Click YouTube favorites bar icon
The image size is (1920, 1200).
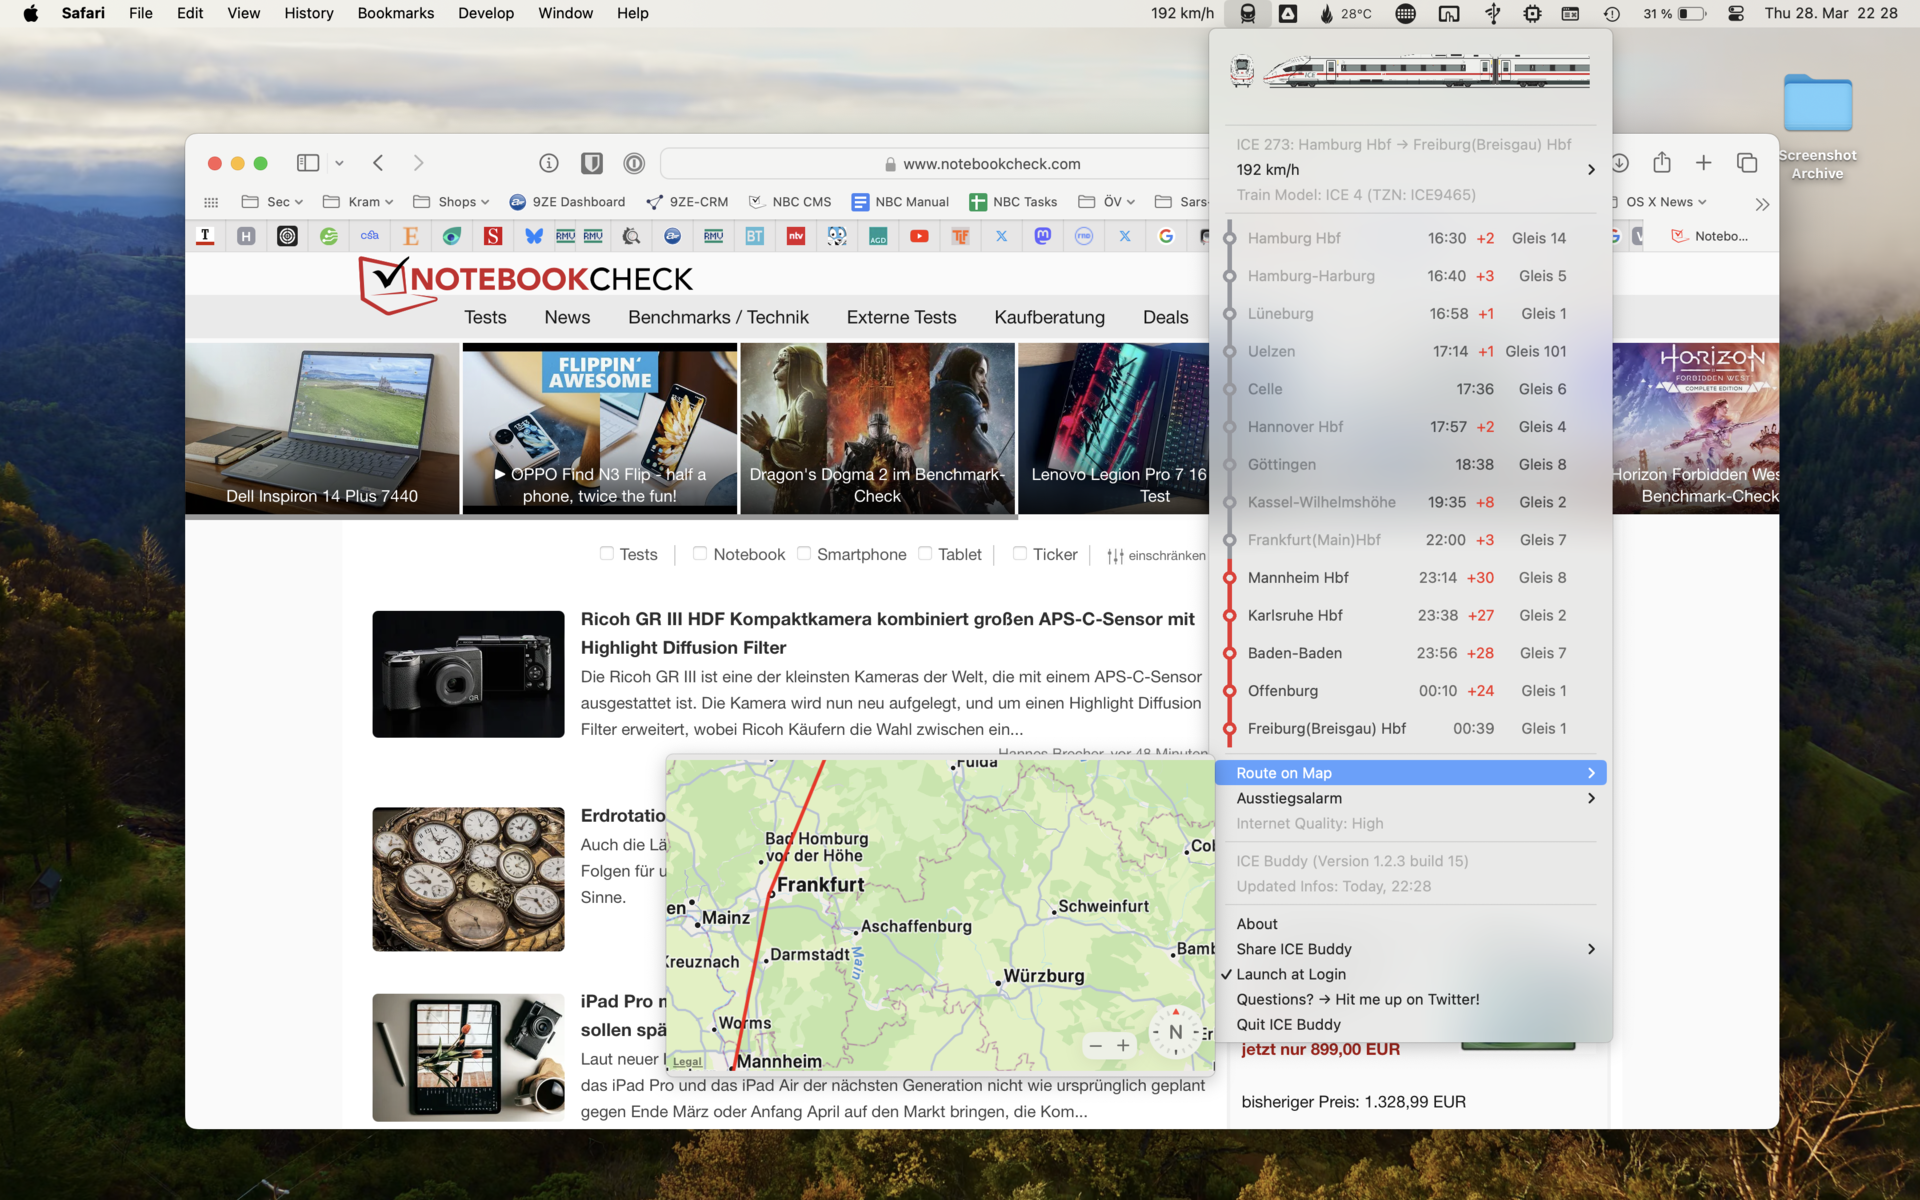[x=919, y=236]
